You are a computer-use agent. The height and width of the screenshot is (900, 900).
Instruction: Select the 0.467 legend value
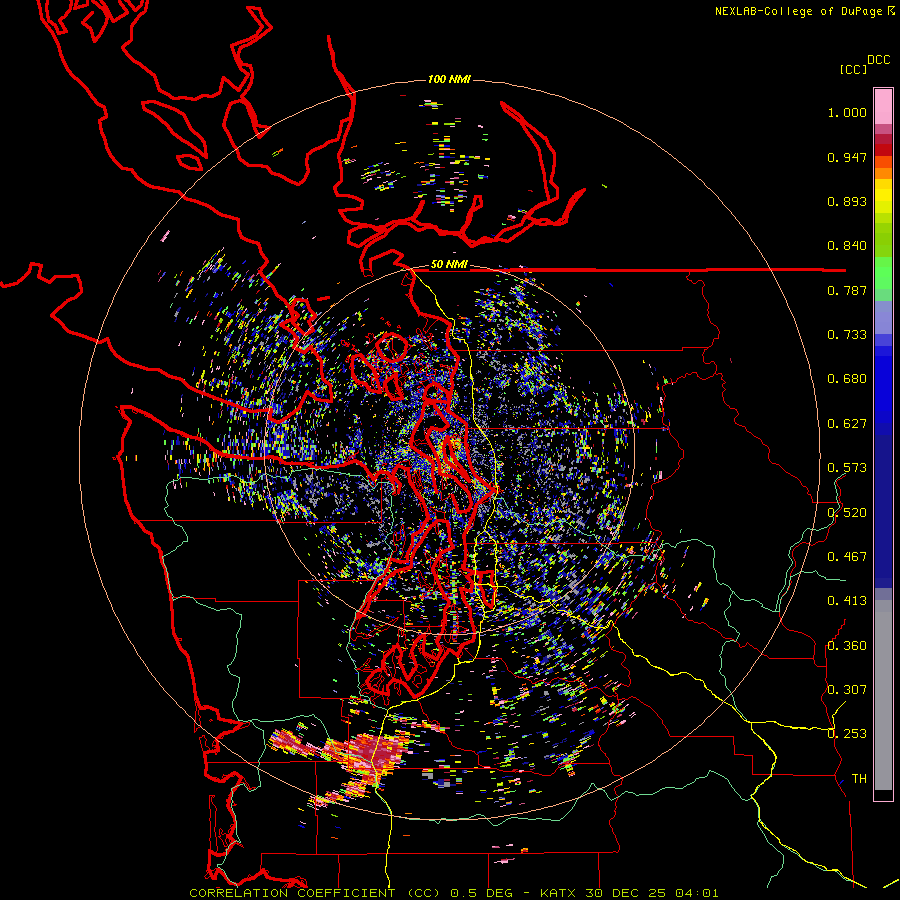tap(847, 557)
